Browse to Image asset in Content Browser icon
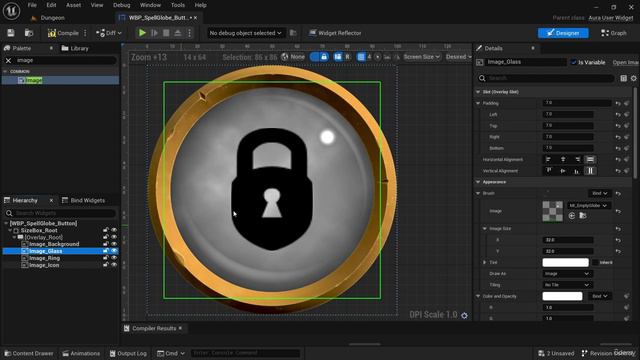Viewport: 640px width, 360px height. point(583,216)
